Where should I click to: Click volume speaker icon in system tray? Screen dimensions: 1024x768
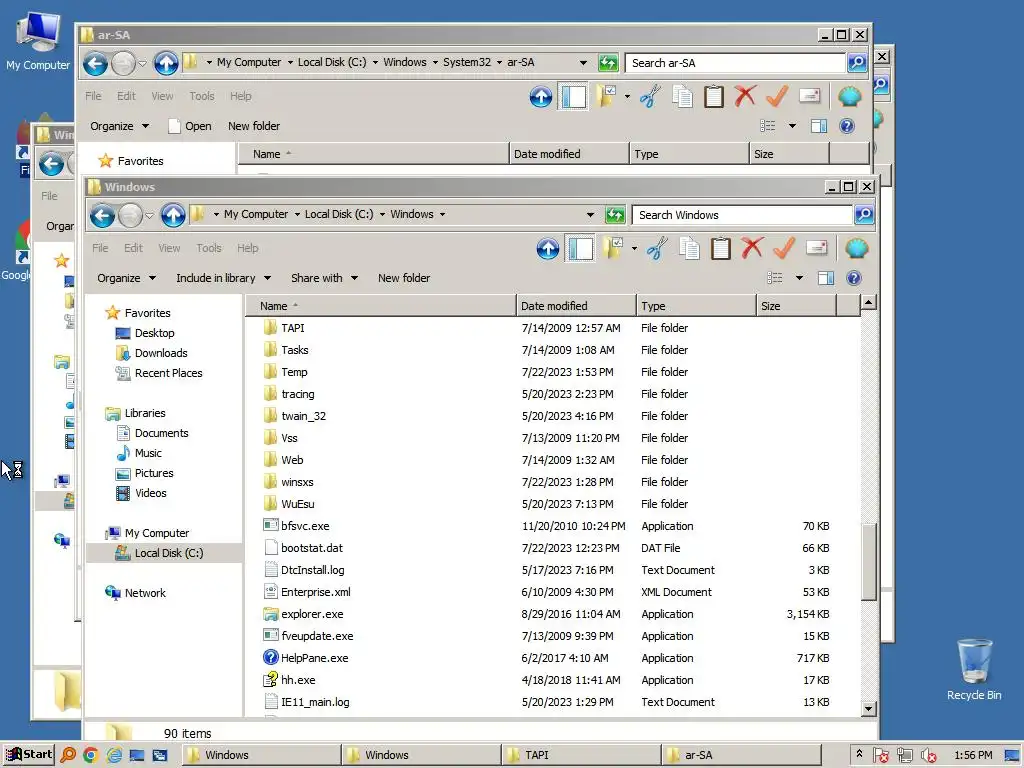point(929,756)
